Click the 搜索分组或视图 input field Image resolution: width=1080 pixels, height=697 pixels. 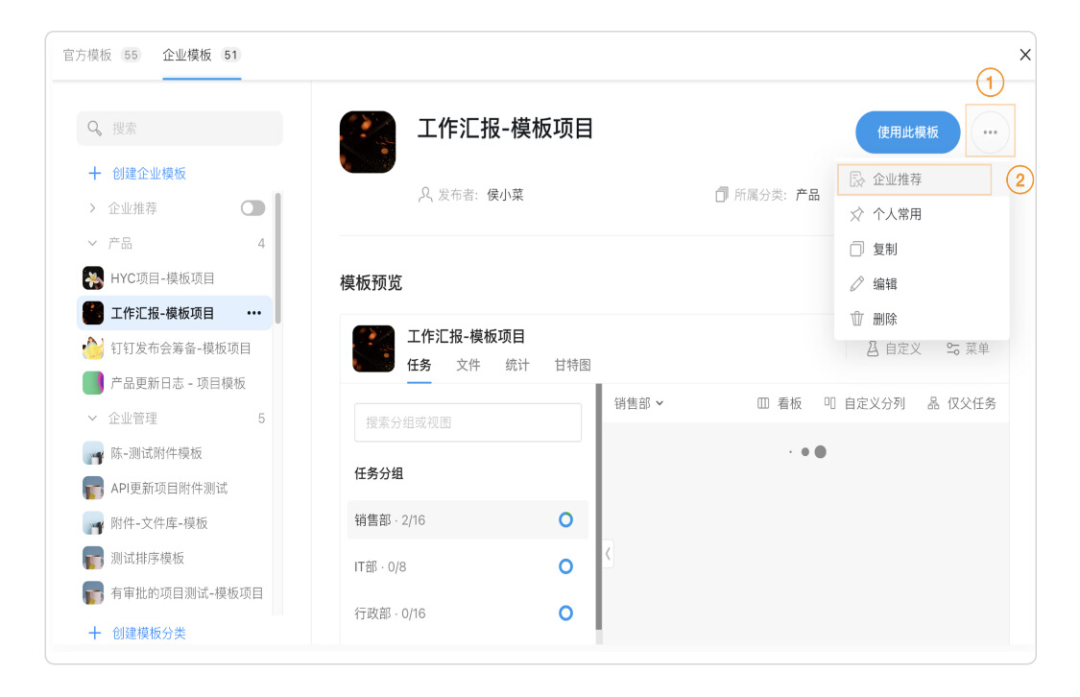(468, 422)
